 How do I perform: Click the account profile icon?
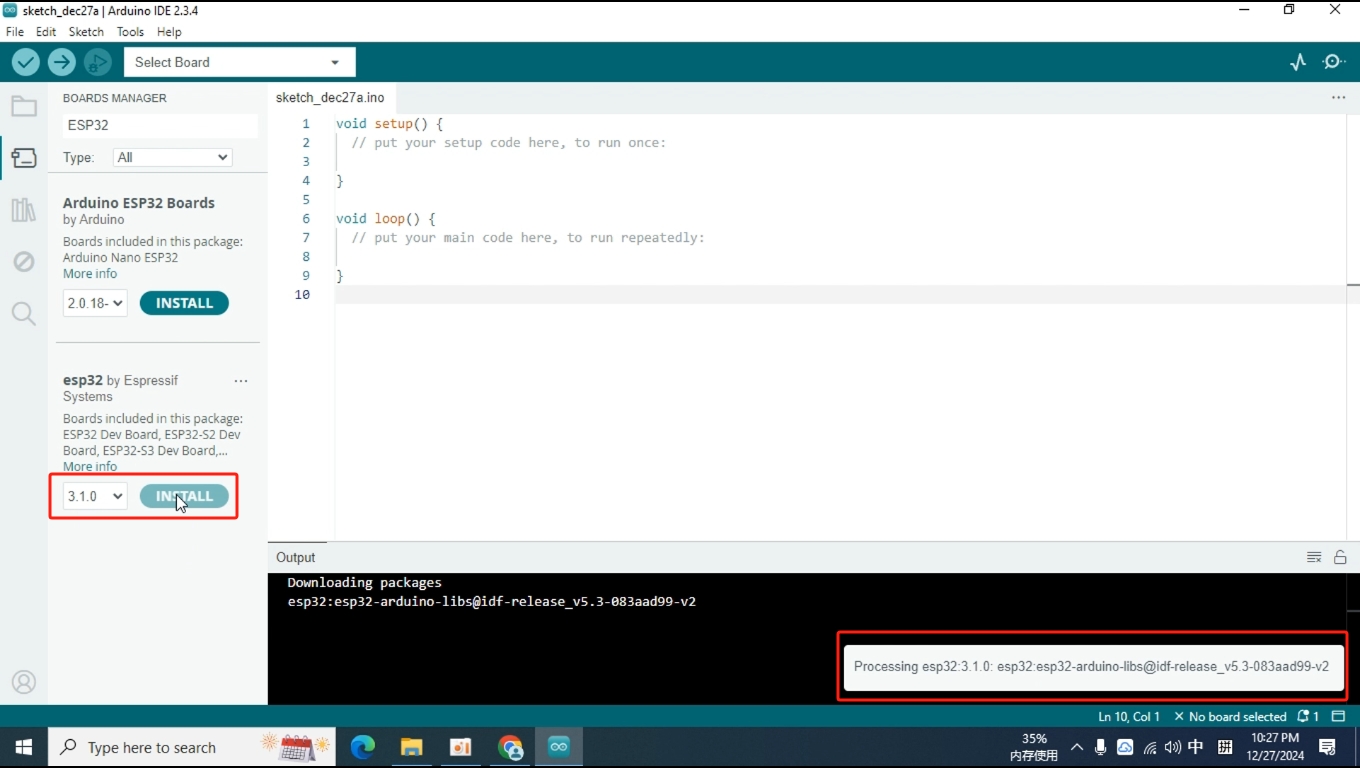coord(24,682)
